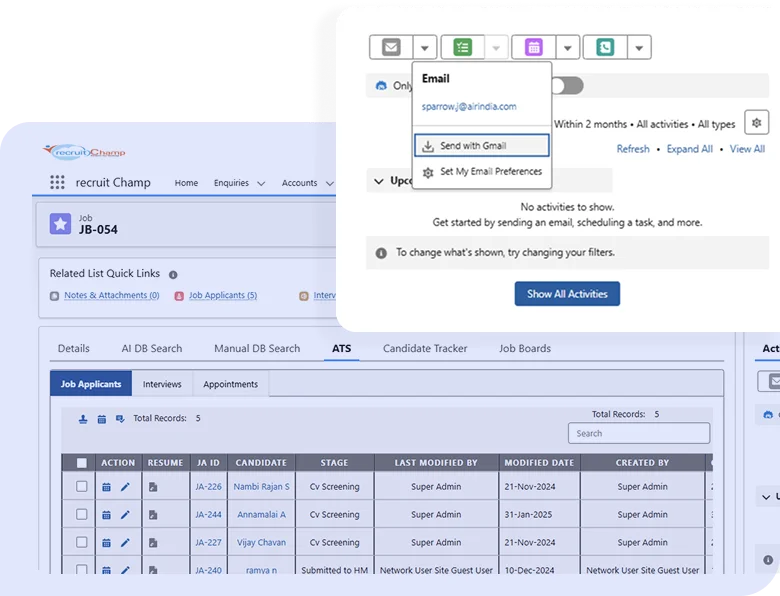This screenshot has height=596, width=780.
Task: Toggle the switch in the activity filter bar
Action: tap(568, 86)
